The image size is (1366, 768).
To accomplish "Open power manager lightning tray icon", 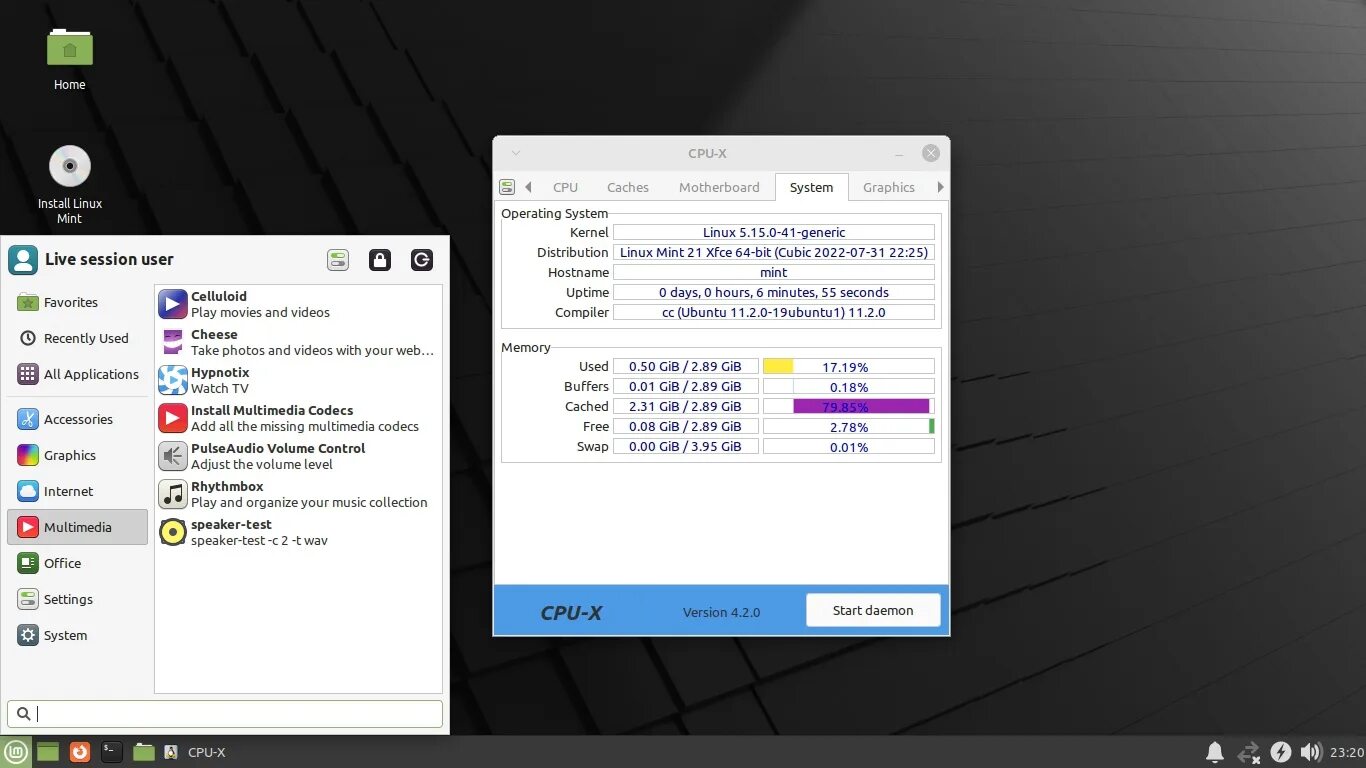I will (x=1281, y=752).
